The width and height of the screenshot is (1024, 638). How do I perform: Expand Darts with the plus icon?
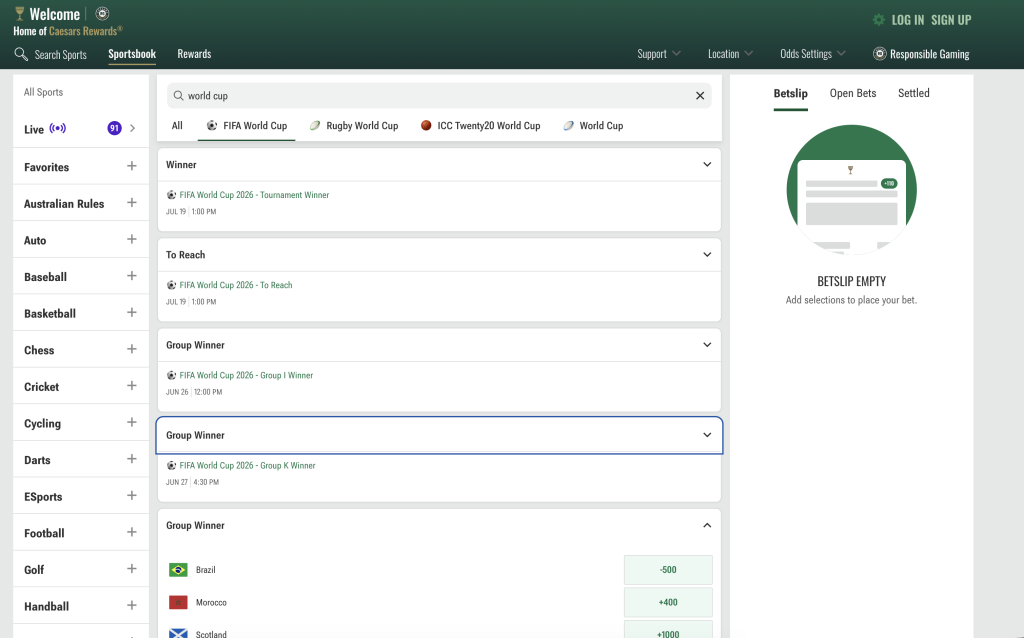(x=131, y=458)
